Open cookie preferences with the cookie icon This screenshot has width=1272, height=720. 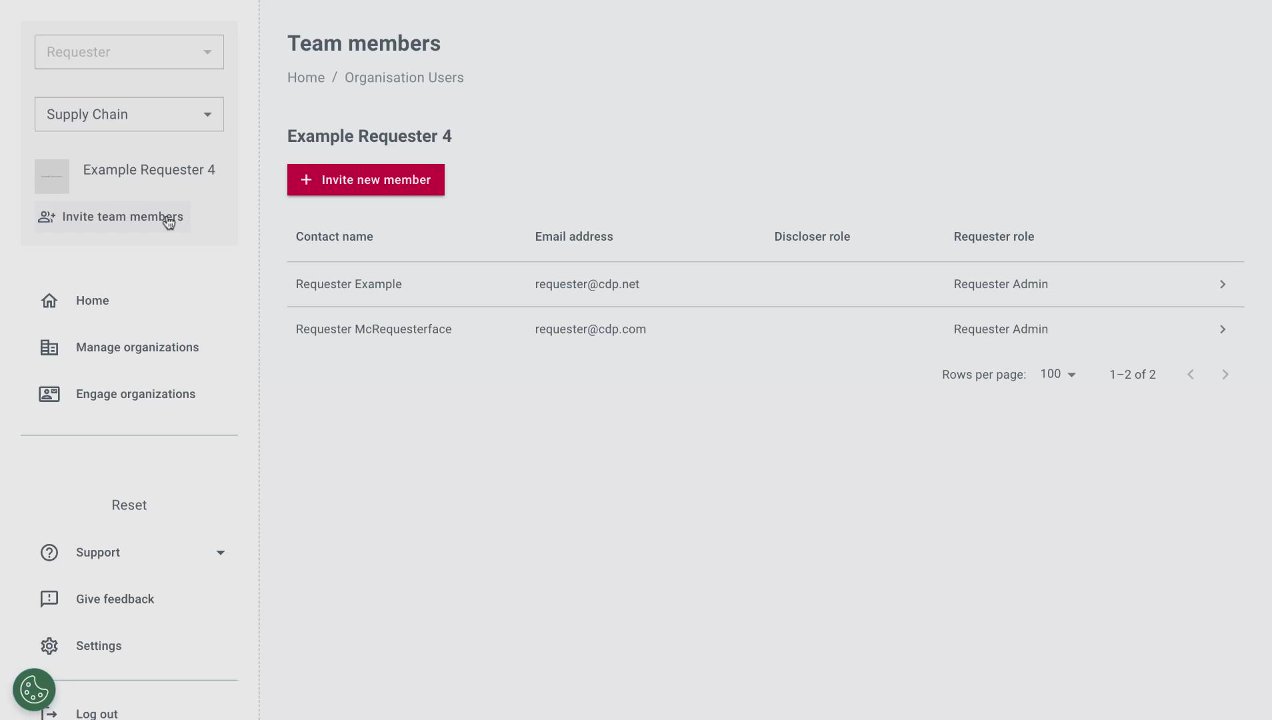pyautogui.click(x=34, y=690)
